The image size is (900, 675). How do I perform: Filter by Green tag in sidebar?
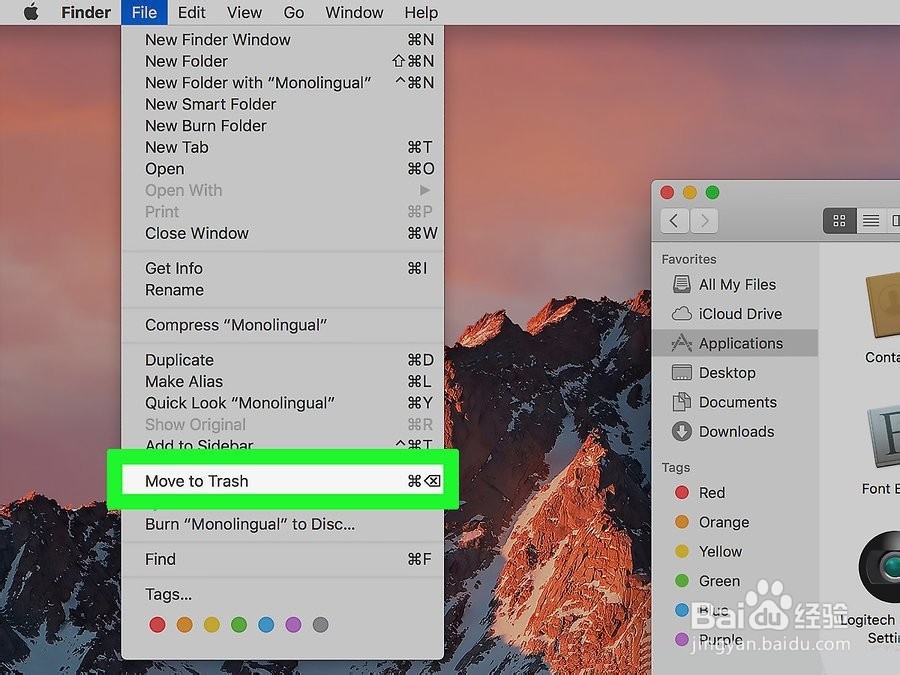735,581
